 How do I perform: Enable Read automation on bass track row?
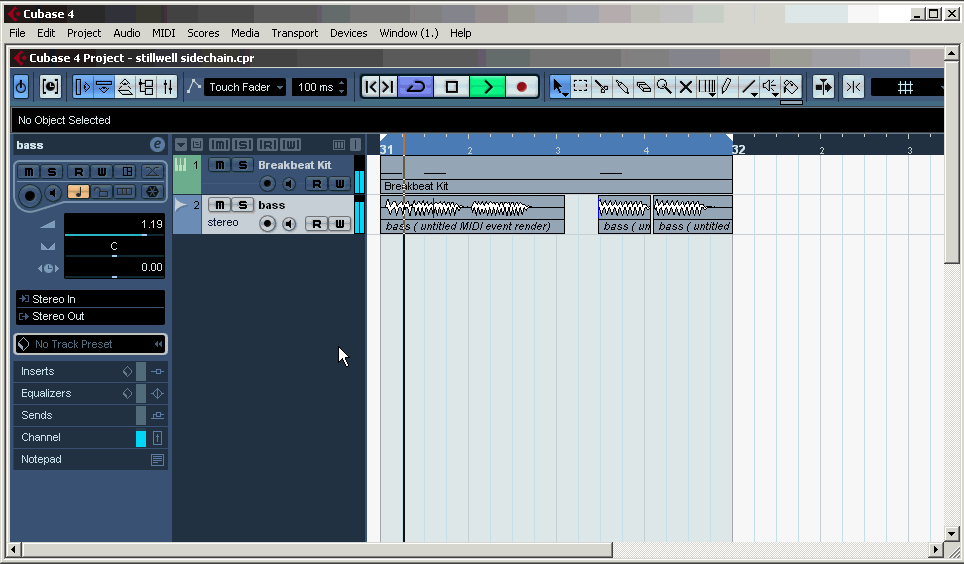pyautogui.click(x=317, y=224)
